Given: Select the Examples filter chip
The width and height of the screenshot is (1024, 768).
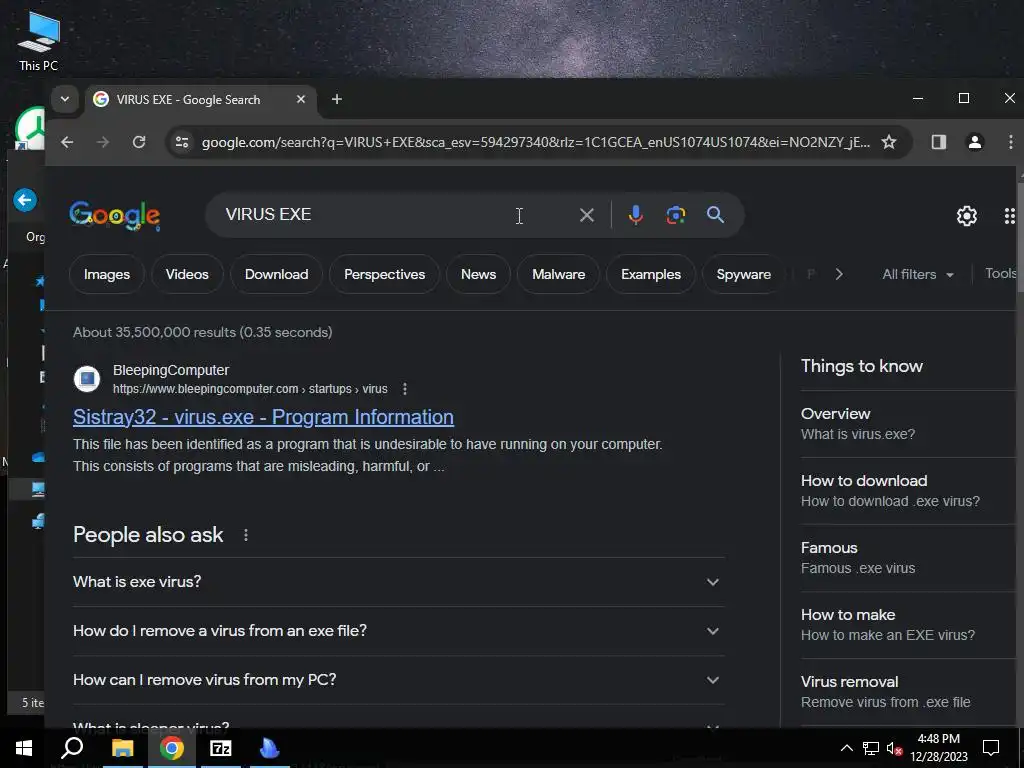Looking at the screenshot, I should tap(651, 274).
